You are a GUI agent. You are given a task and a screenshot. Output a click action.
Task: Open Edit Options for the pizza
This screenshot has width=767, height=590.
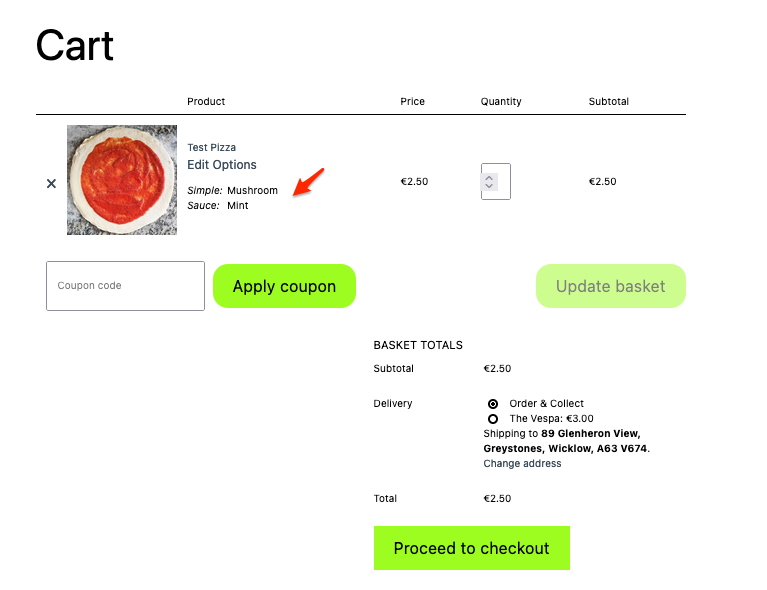pos(222,165)
